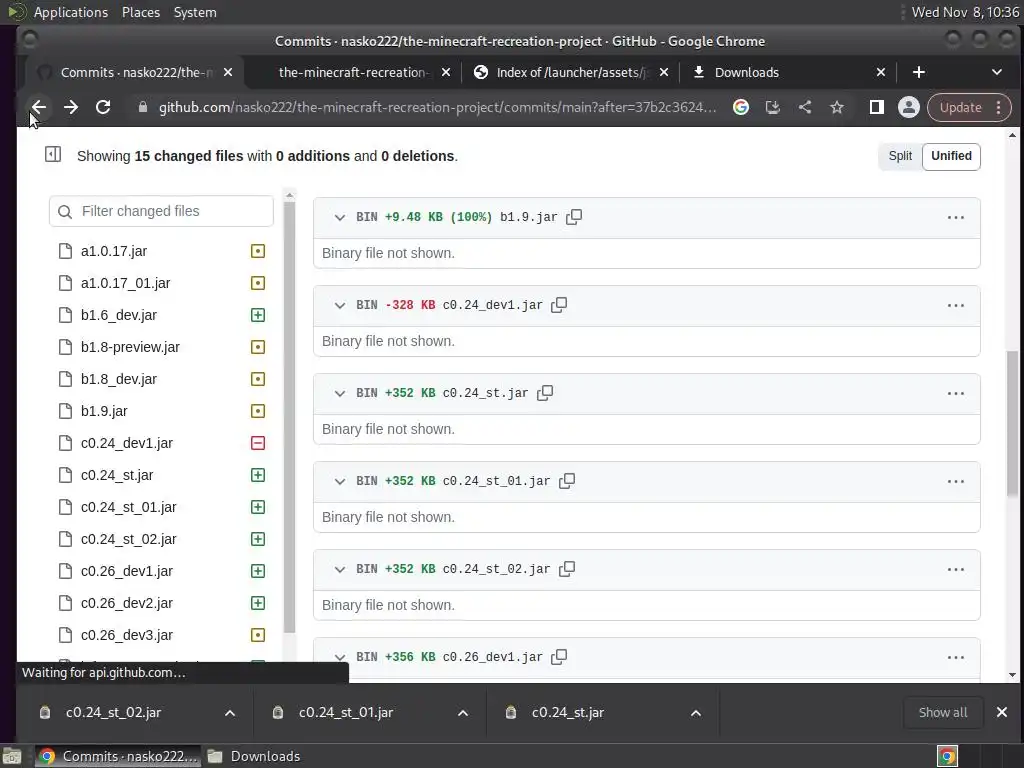
Task: Collapse the b1.9.jar diff section
Action: click(x=340, y=217)
